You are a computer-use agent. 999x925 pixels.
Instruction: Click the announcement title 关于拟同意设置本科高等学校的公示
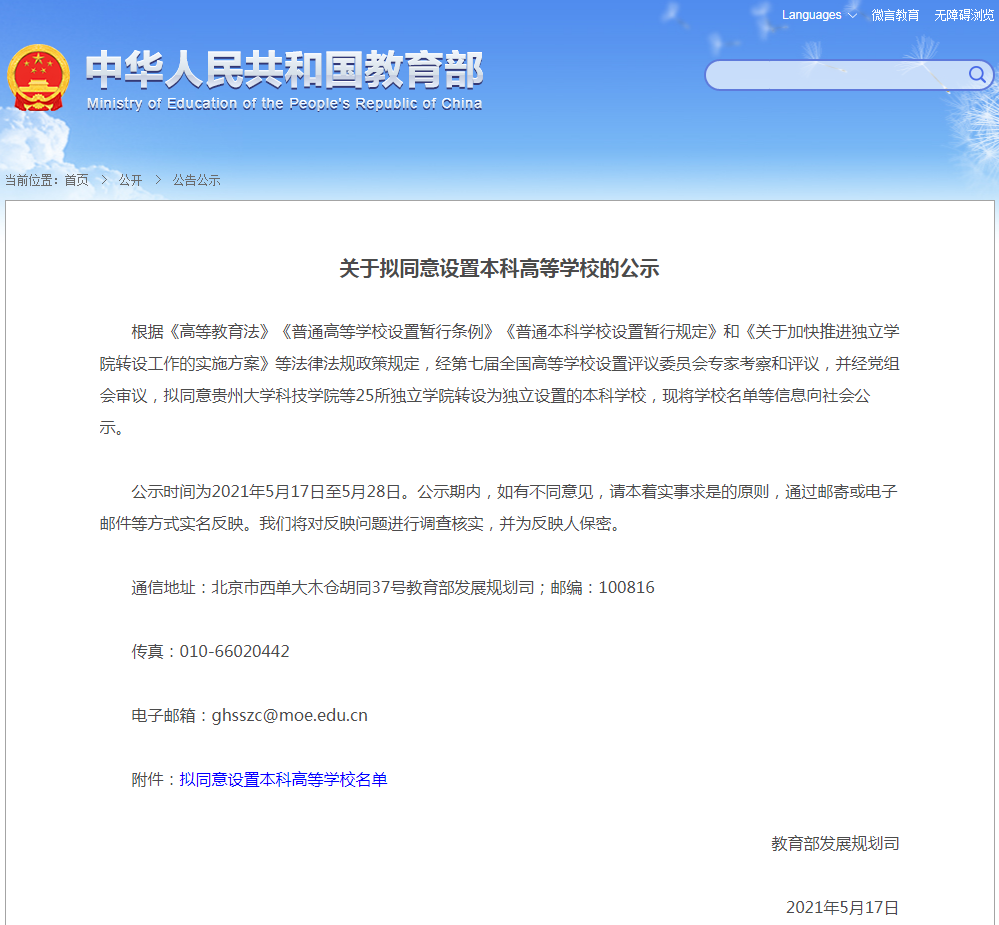(x=499, y=267)
